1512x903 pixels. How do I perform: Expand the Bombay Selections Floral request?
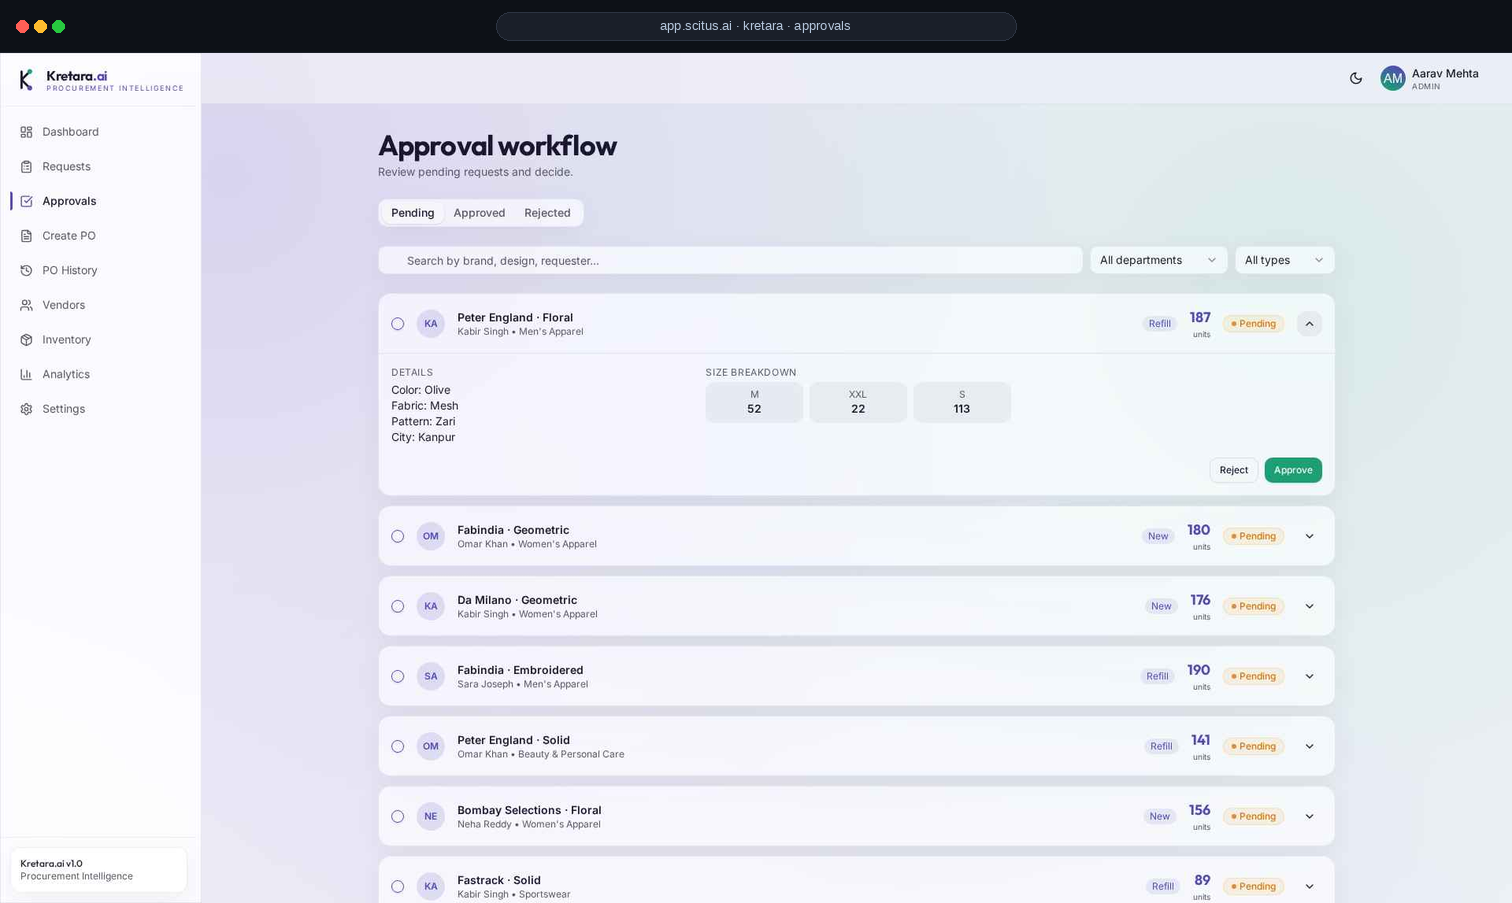[1309, 816]
